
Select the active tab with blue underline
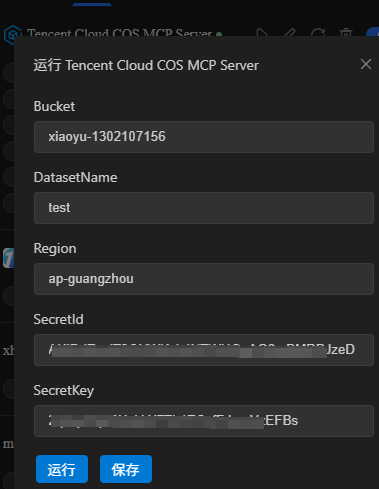[92, 4]
